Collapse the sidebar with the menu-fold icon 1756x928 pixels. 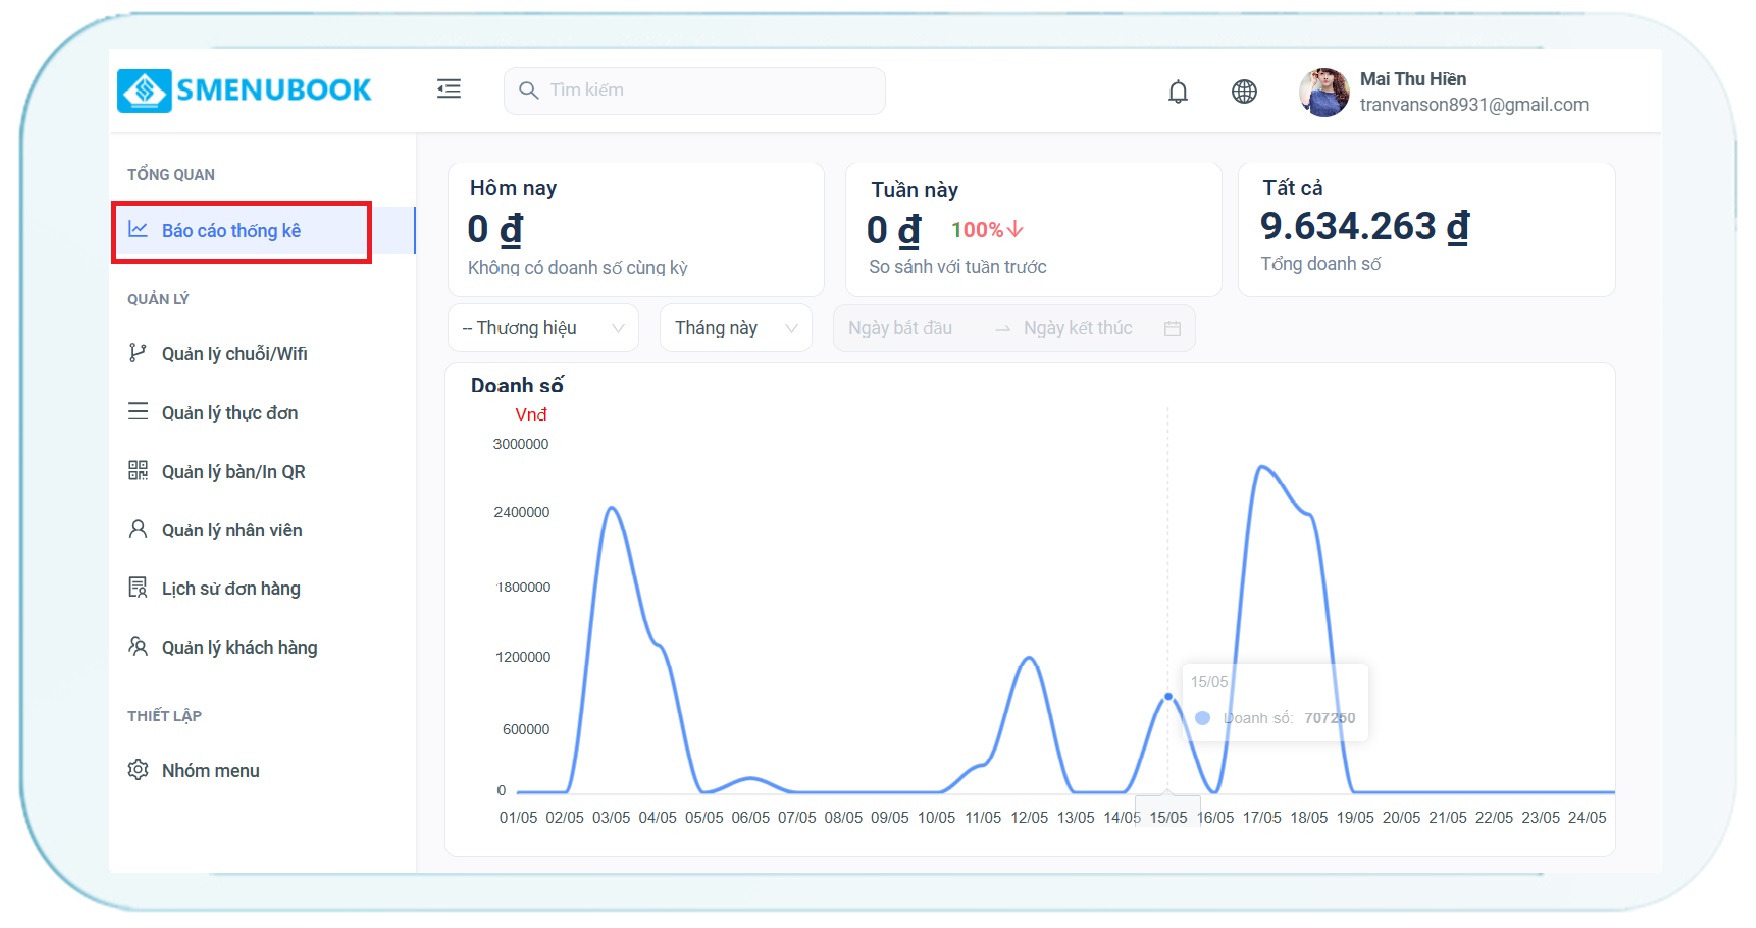(x=449, y=89)
